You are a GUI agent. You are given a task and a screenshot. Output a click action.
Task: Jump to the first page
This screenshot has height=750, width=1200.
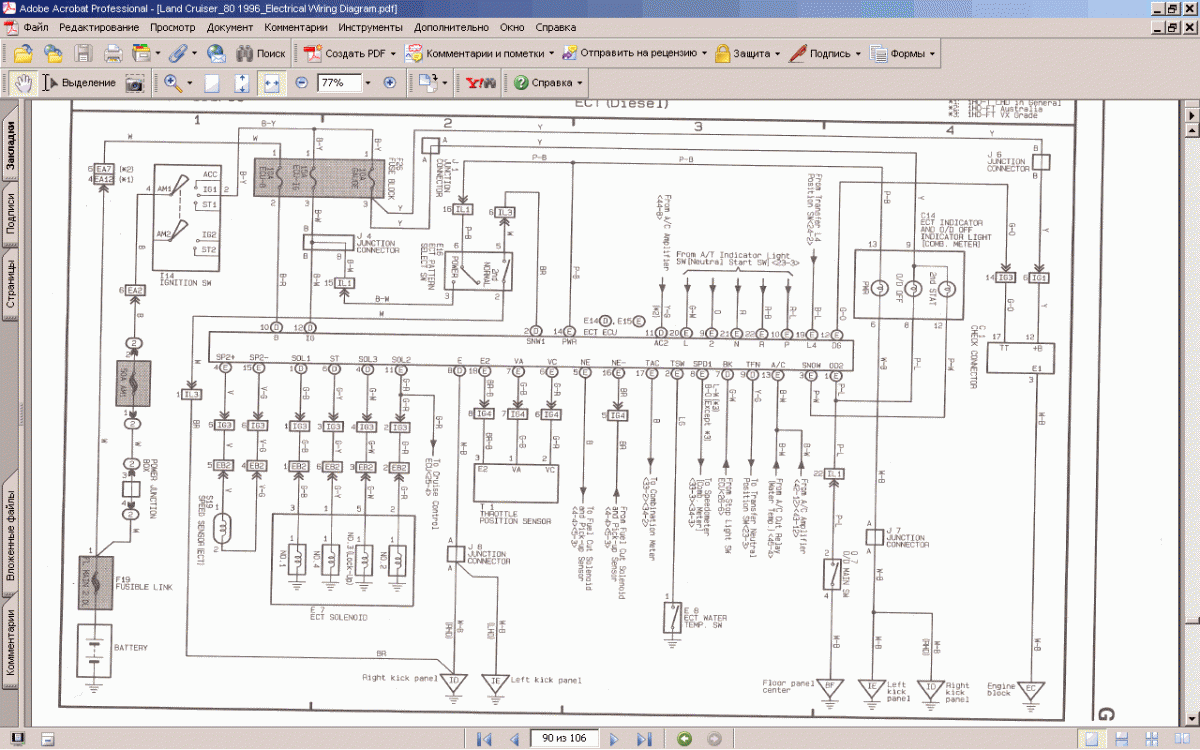[485, 739]
